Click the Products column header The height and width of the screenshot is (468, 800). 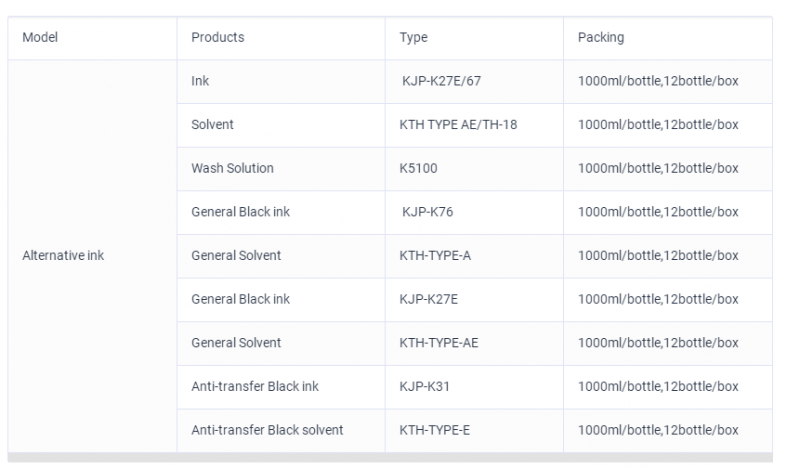point(281,38)
